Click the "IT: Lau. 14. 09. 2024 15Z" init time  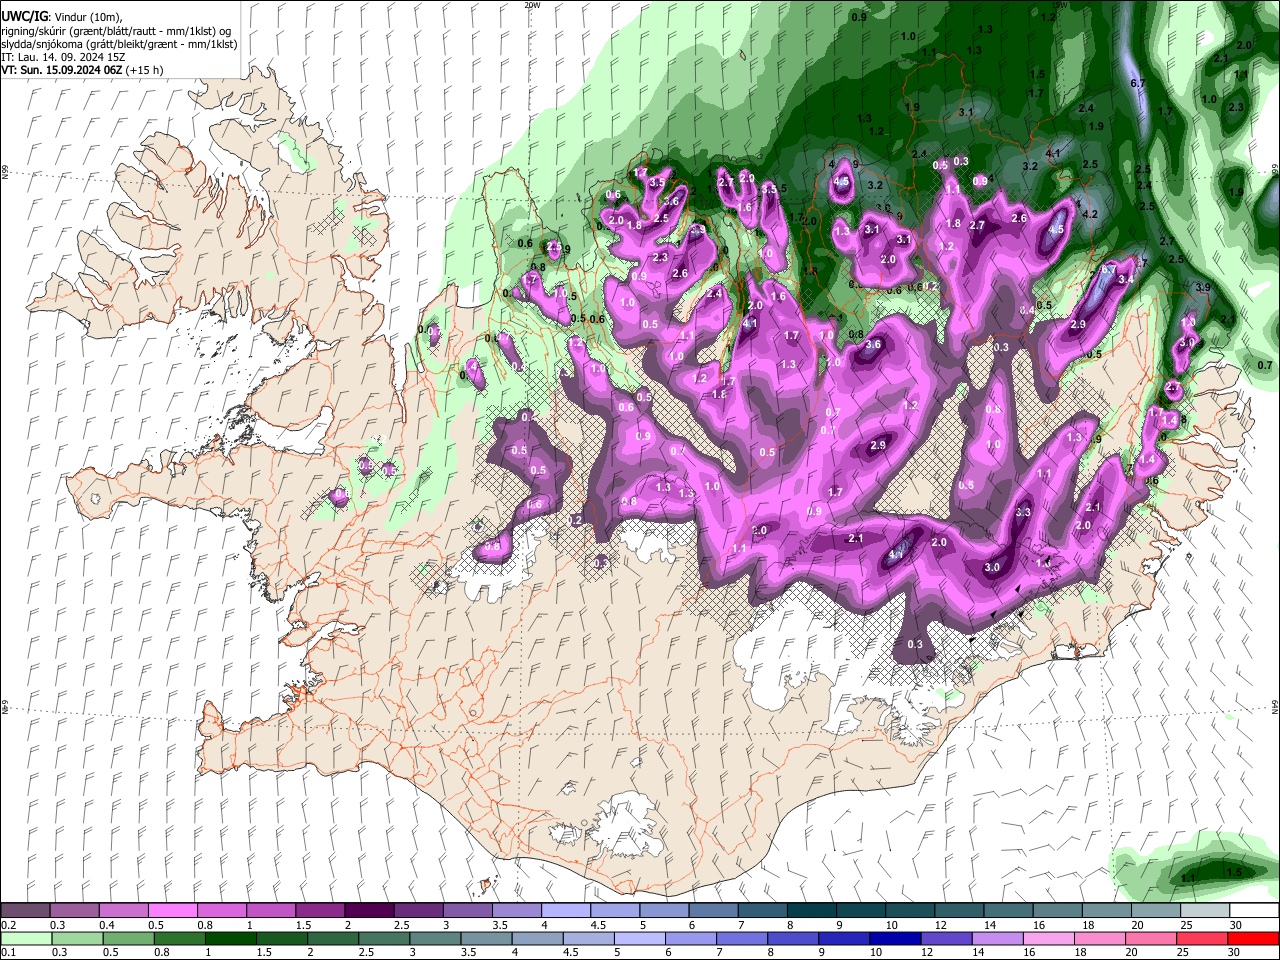[x=63, y=57]
